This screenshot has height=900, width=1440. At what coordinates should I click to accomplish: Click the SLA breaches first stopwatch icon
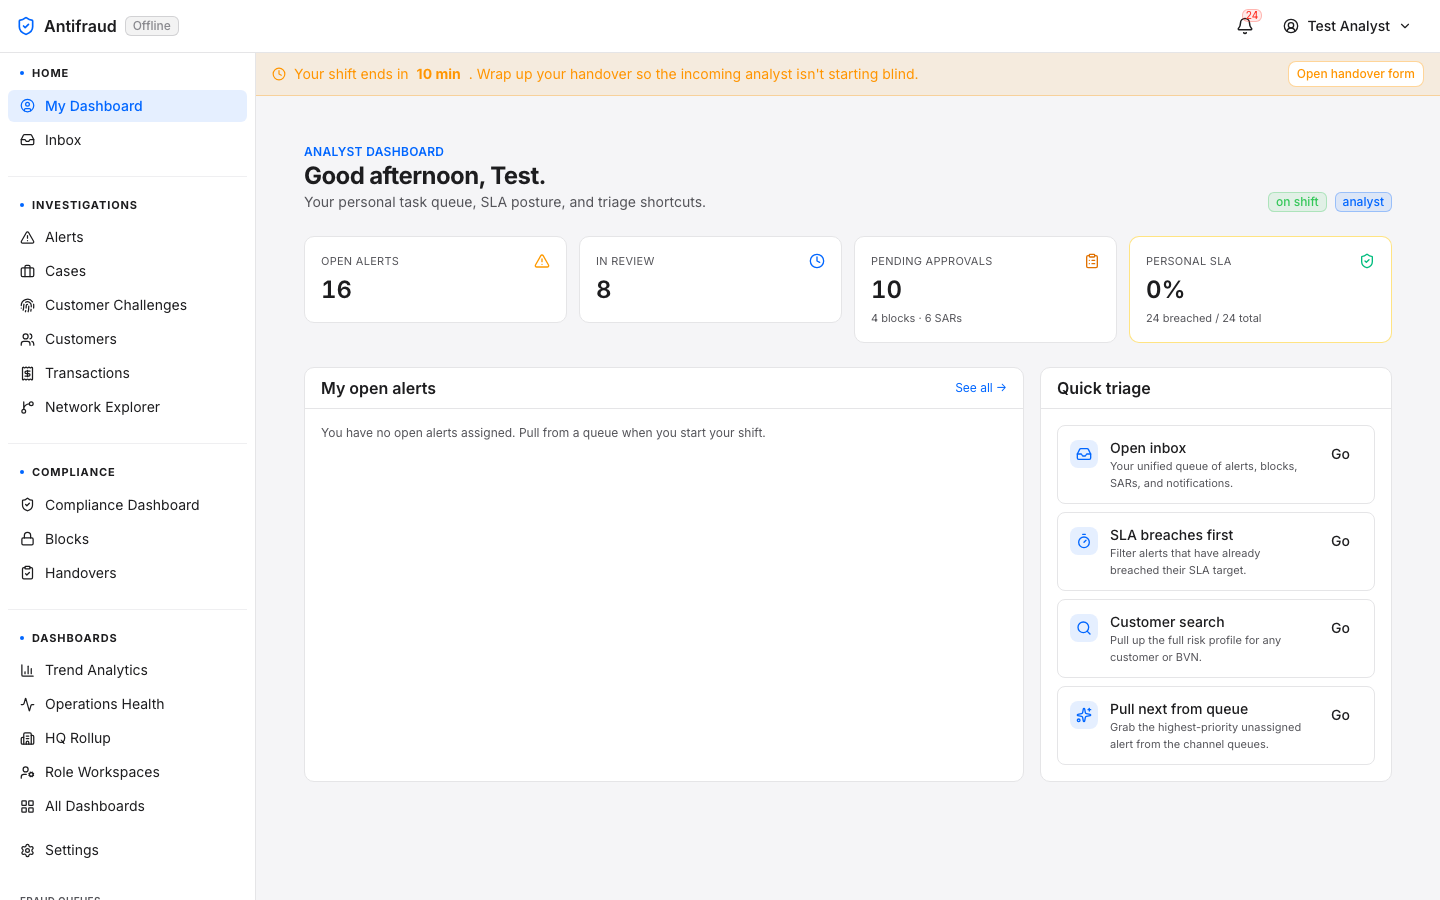click(x=1084, y=541)
